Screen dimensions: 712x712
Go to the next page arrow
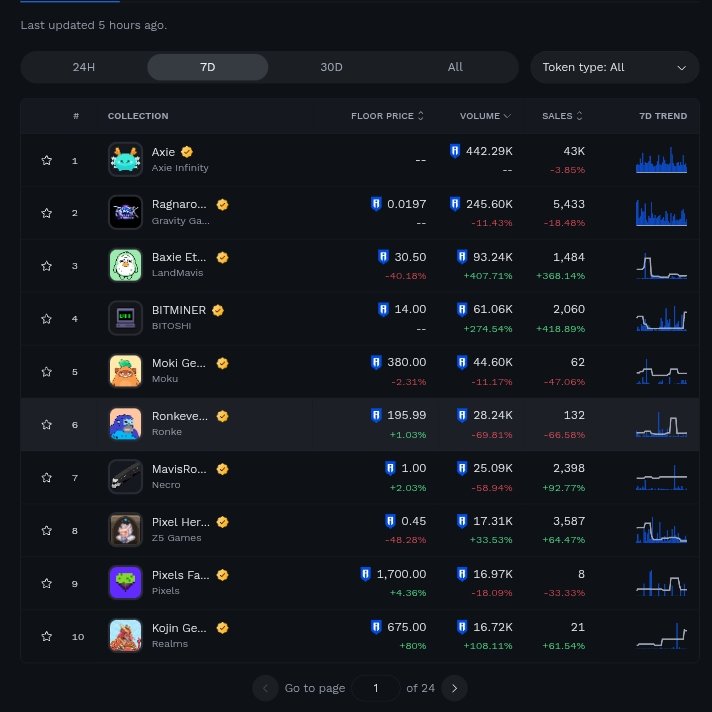coord(455,688)
